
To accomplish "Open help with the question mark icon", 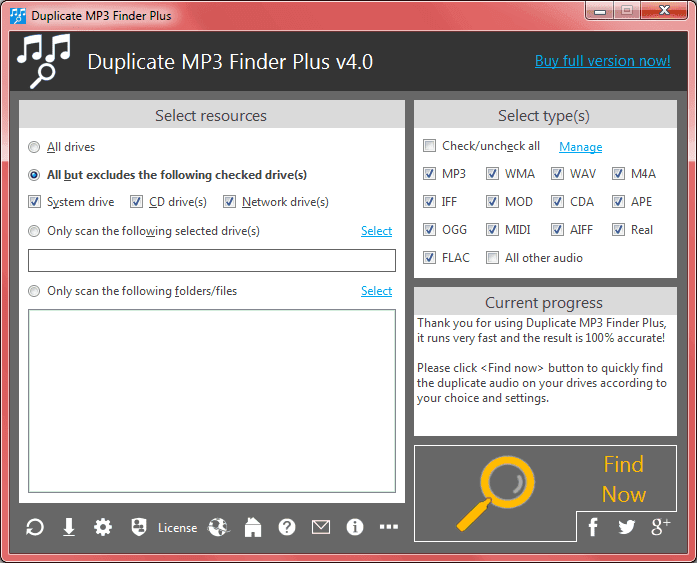I will tap(287, 527).
